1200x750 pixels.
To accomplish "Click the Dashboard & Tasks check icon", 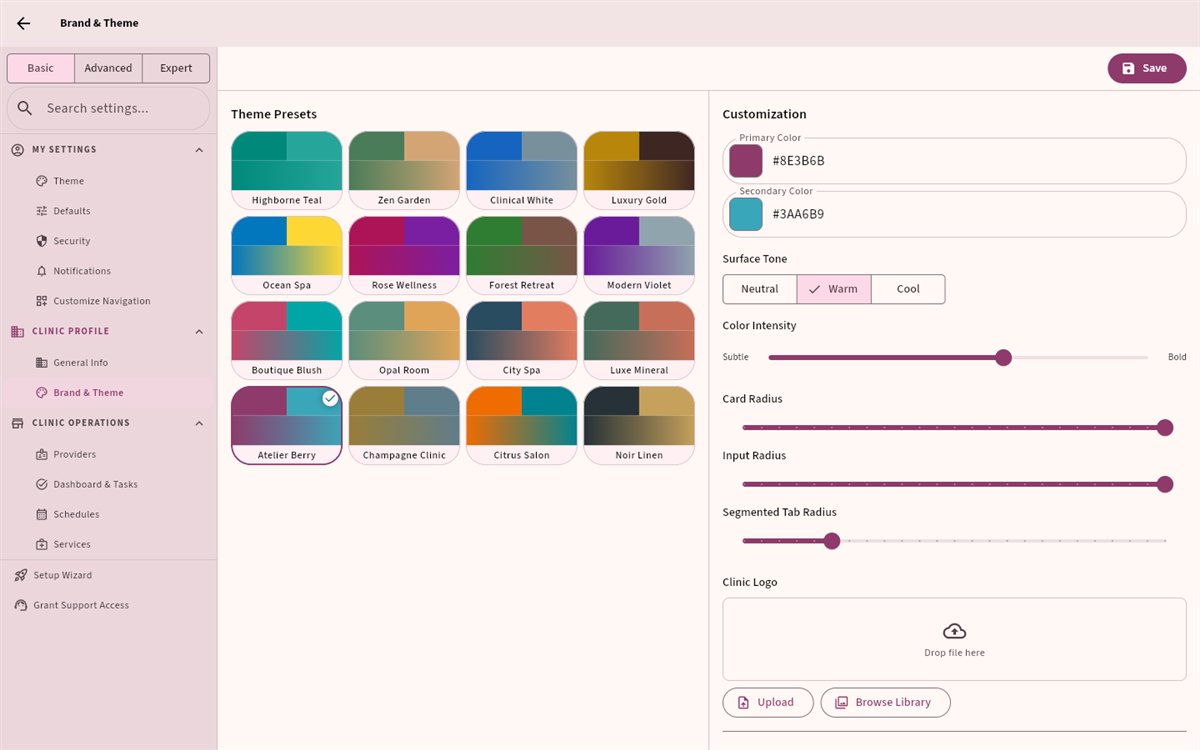I will pos(42,484).
